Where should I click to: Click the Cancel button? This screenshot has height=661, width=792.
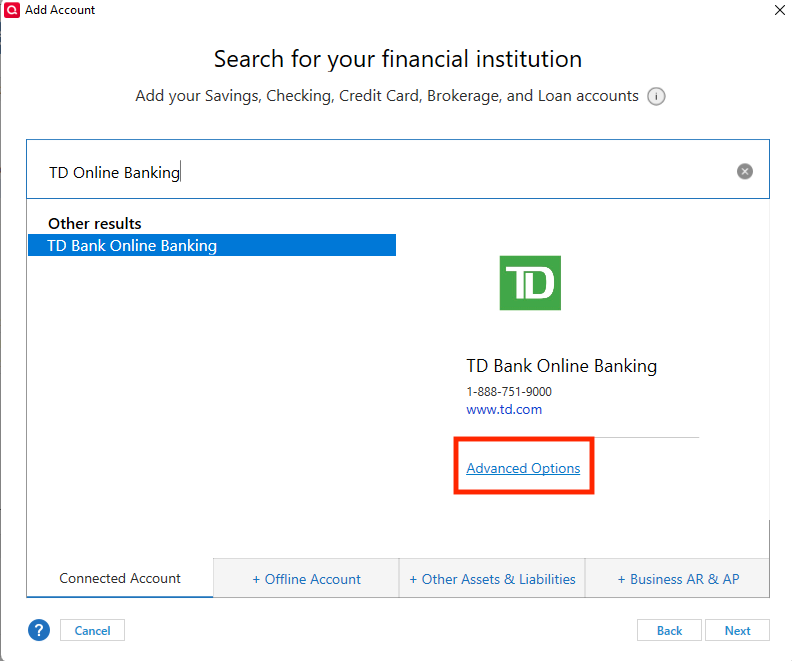[92, 630]
